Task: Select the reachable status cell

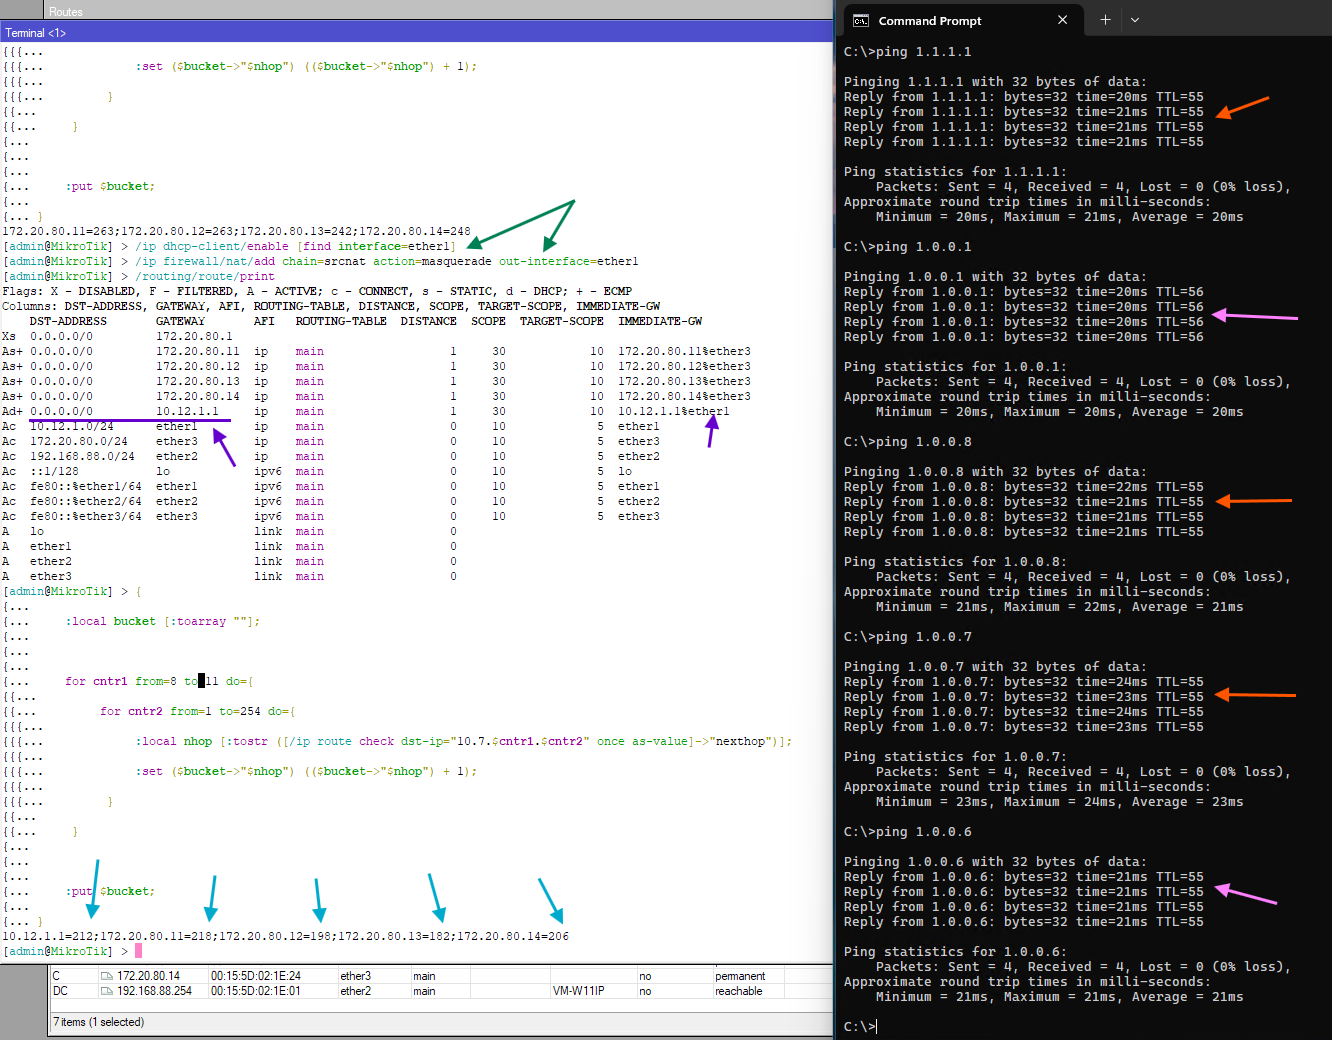Action: coord(738,991)
